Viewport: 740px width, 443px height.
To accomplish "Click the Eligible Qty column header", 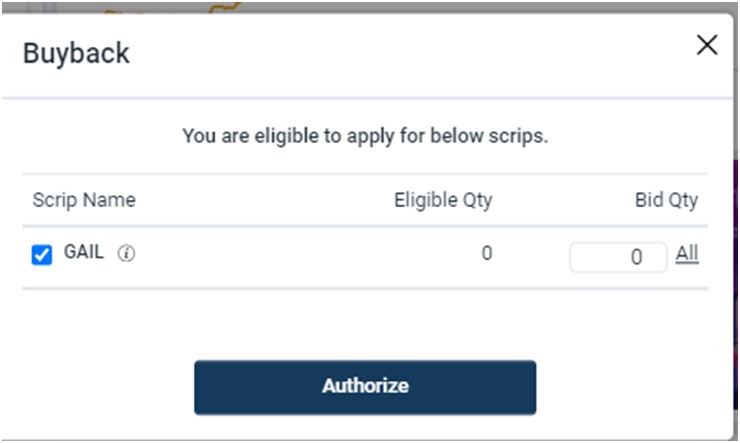I will [443, 200].
